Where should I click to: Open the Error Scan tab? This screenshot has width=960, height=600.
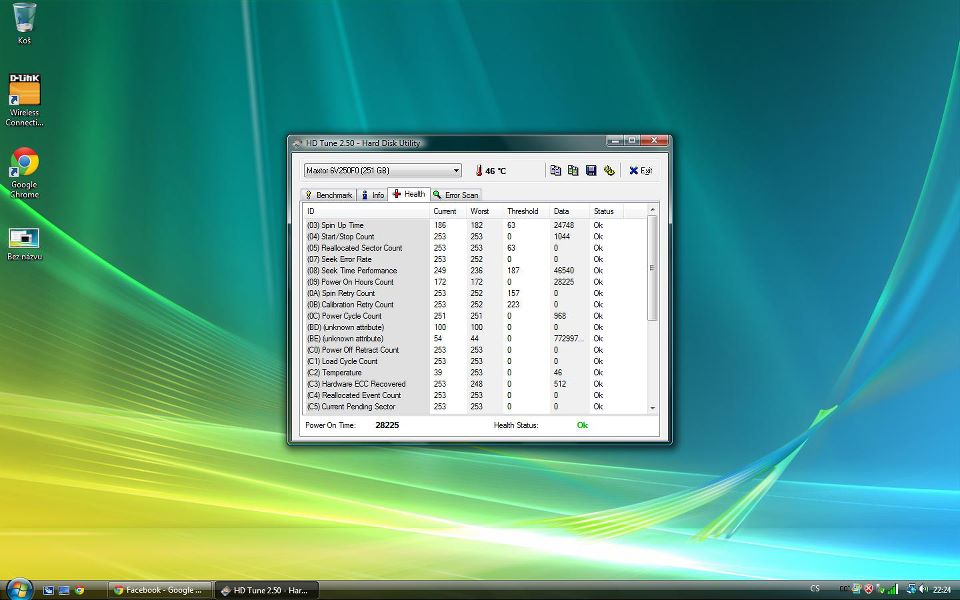pos(456,195)
